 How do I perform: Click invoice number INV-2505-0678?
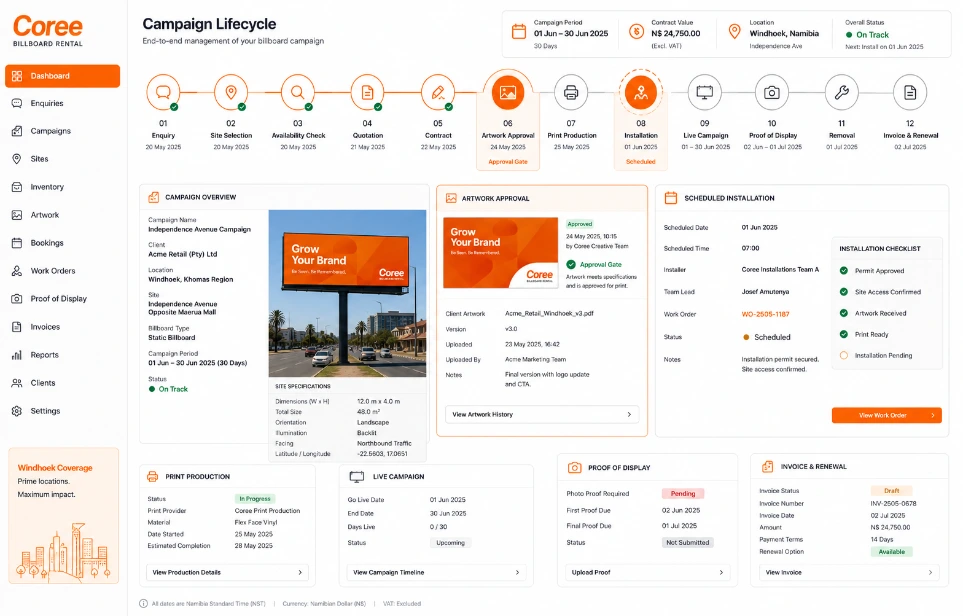click(893, 504)
